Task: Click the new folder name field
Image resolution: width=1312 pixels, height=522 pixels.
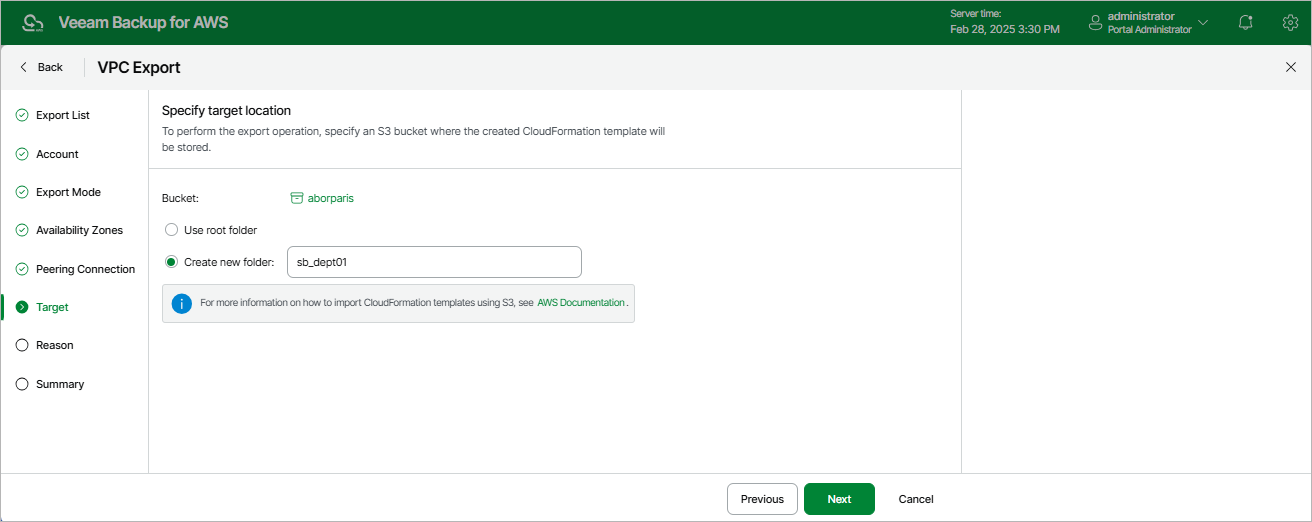Action: pos(434,262)
